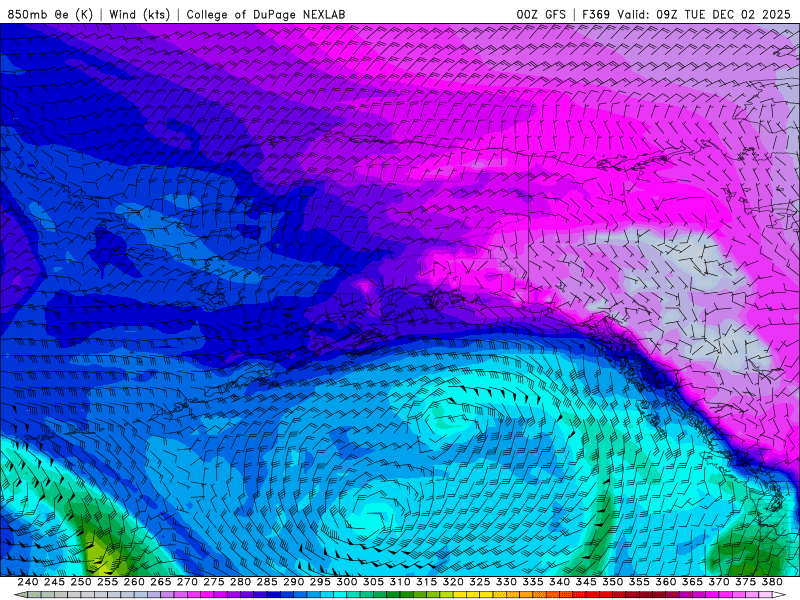This screenshot has height=600, width=800.
Task: Select the 335 value on the color scale
Action: 533,582
